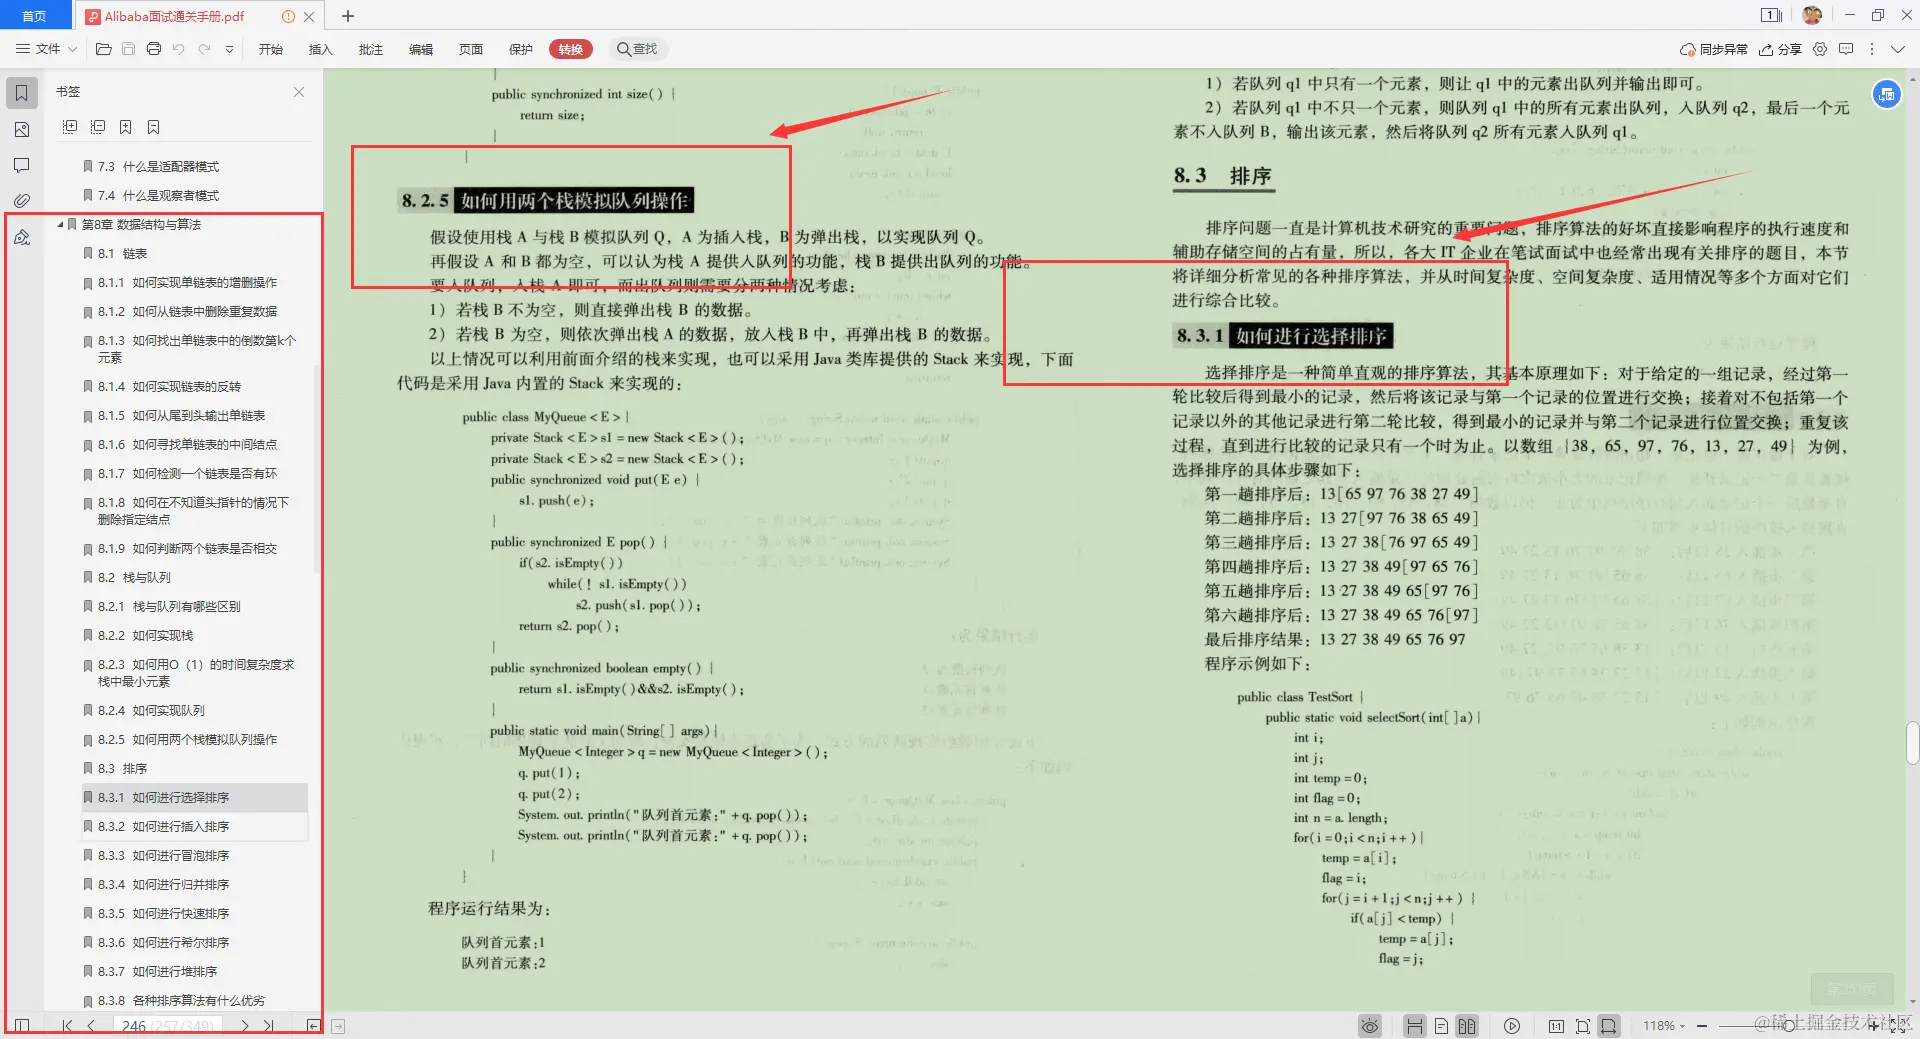This screenshot has width=1920, height=1039.
Task: Open the page thumbnails panel
Action: point(21,129)
